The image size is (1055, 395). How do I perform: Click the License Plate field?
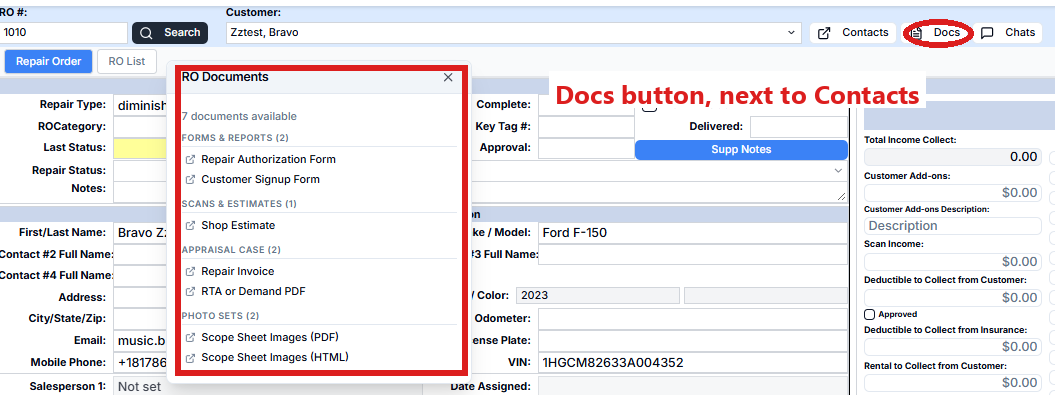tap(692, 341)
